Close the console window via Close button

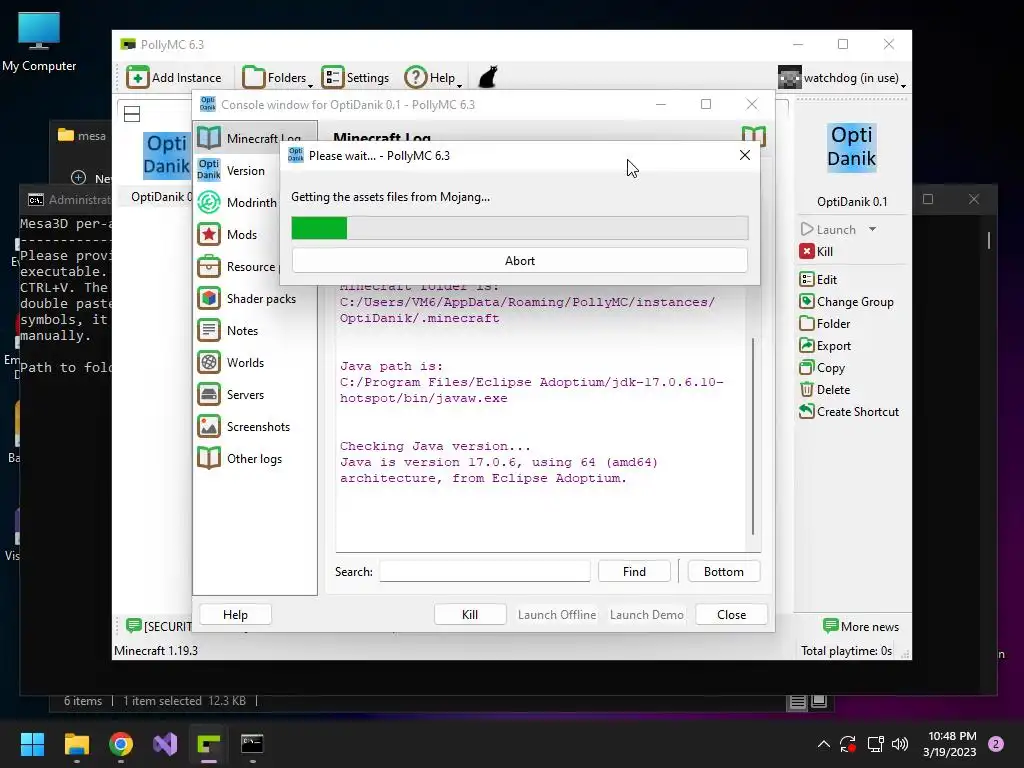[731, 615]
